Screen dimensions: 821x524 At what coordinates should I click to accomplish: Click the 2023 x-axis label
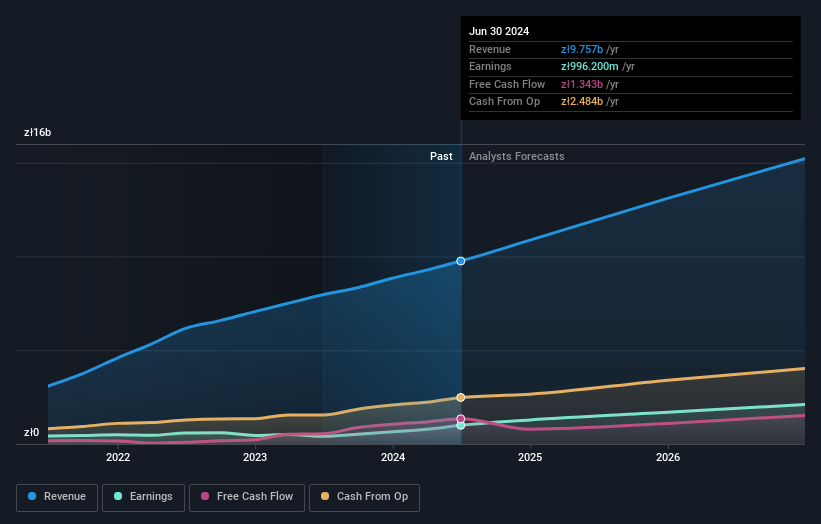click(255, 457)
